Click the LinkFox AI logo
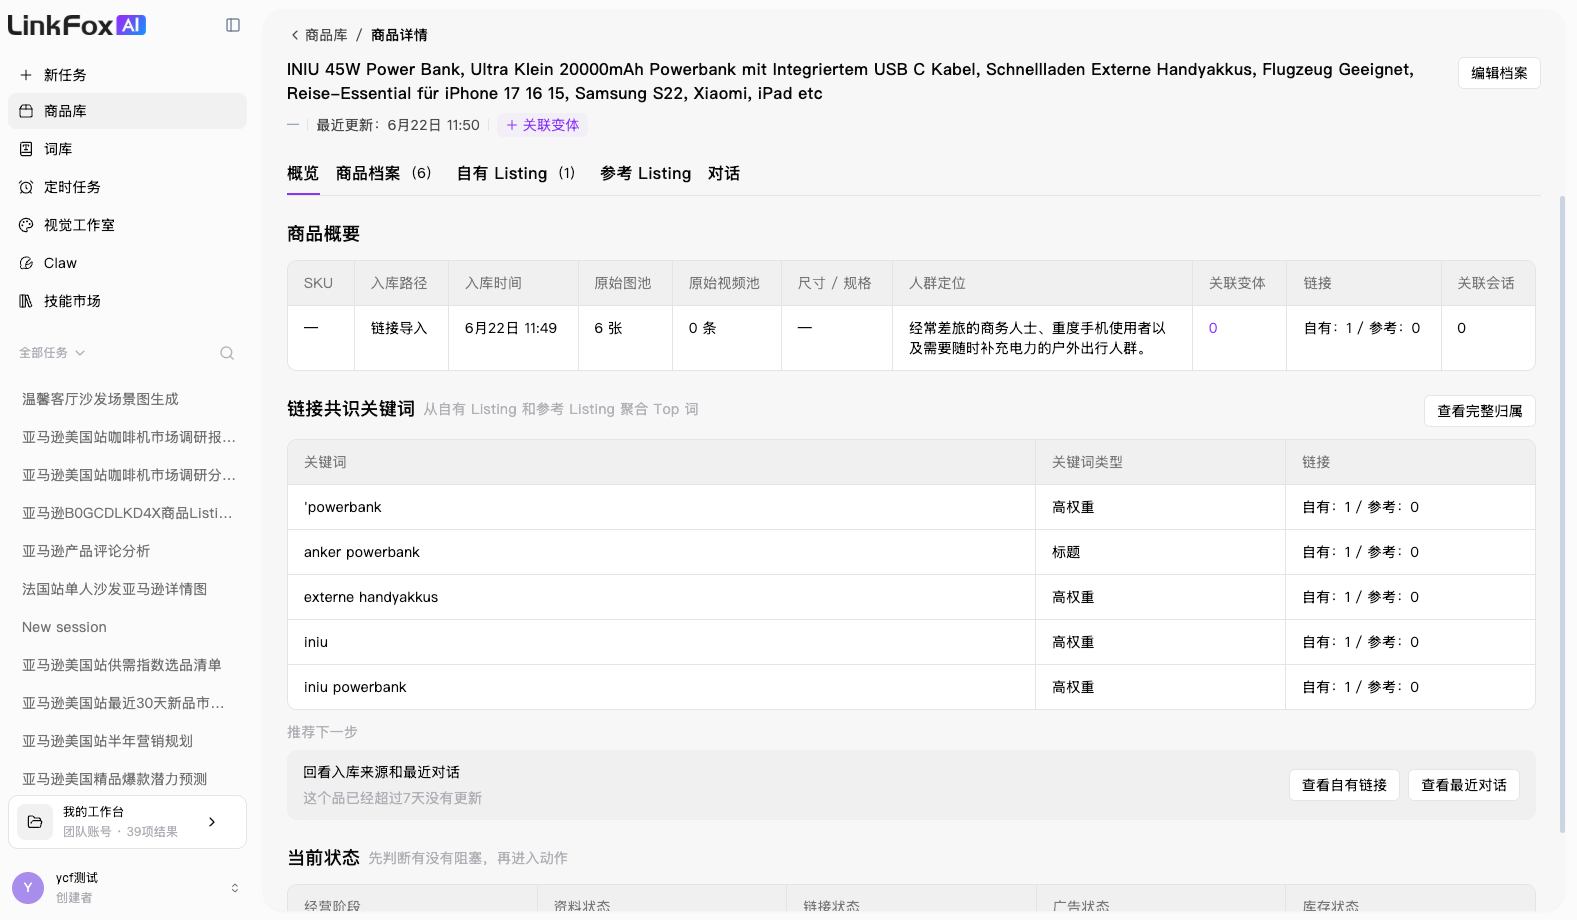 click(77, 25)
